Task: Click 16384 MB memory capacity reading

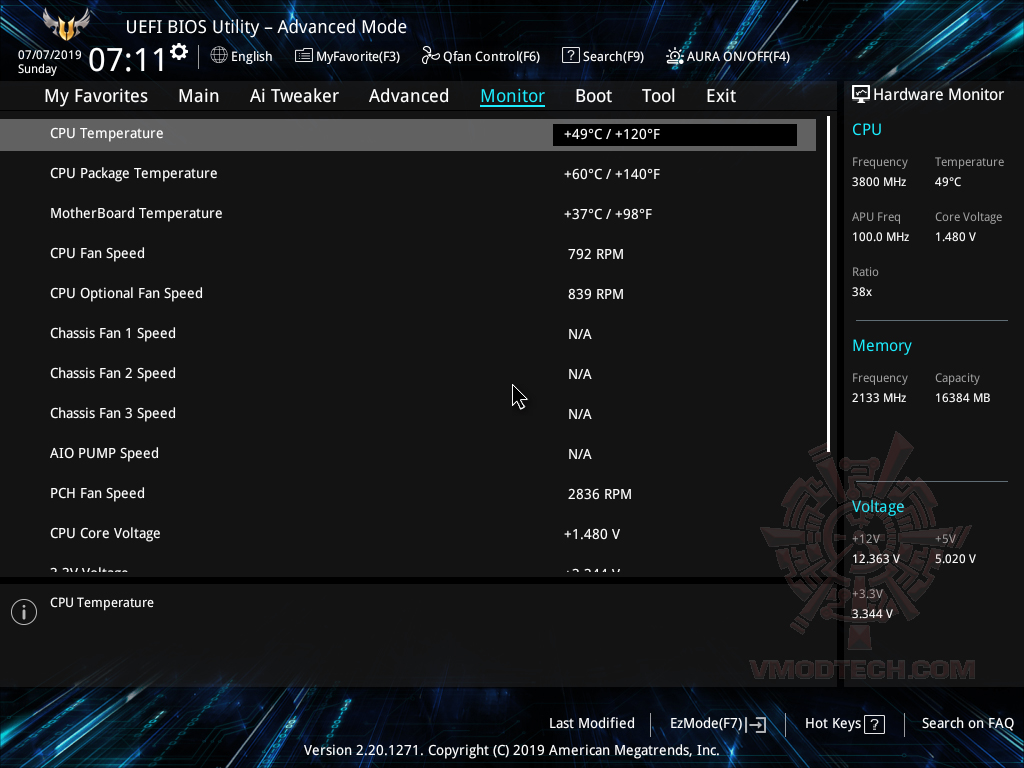Action: tap(963, 398)
